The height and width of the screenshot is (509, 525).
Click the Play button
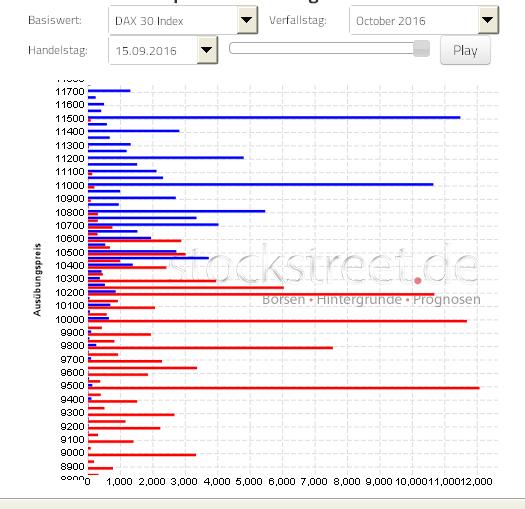pos(465,50)
